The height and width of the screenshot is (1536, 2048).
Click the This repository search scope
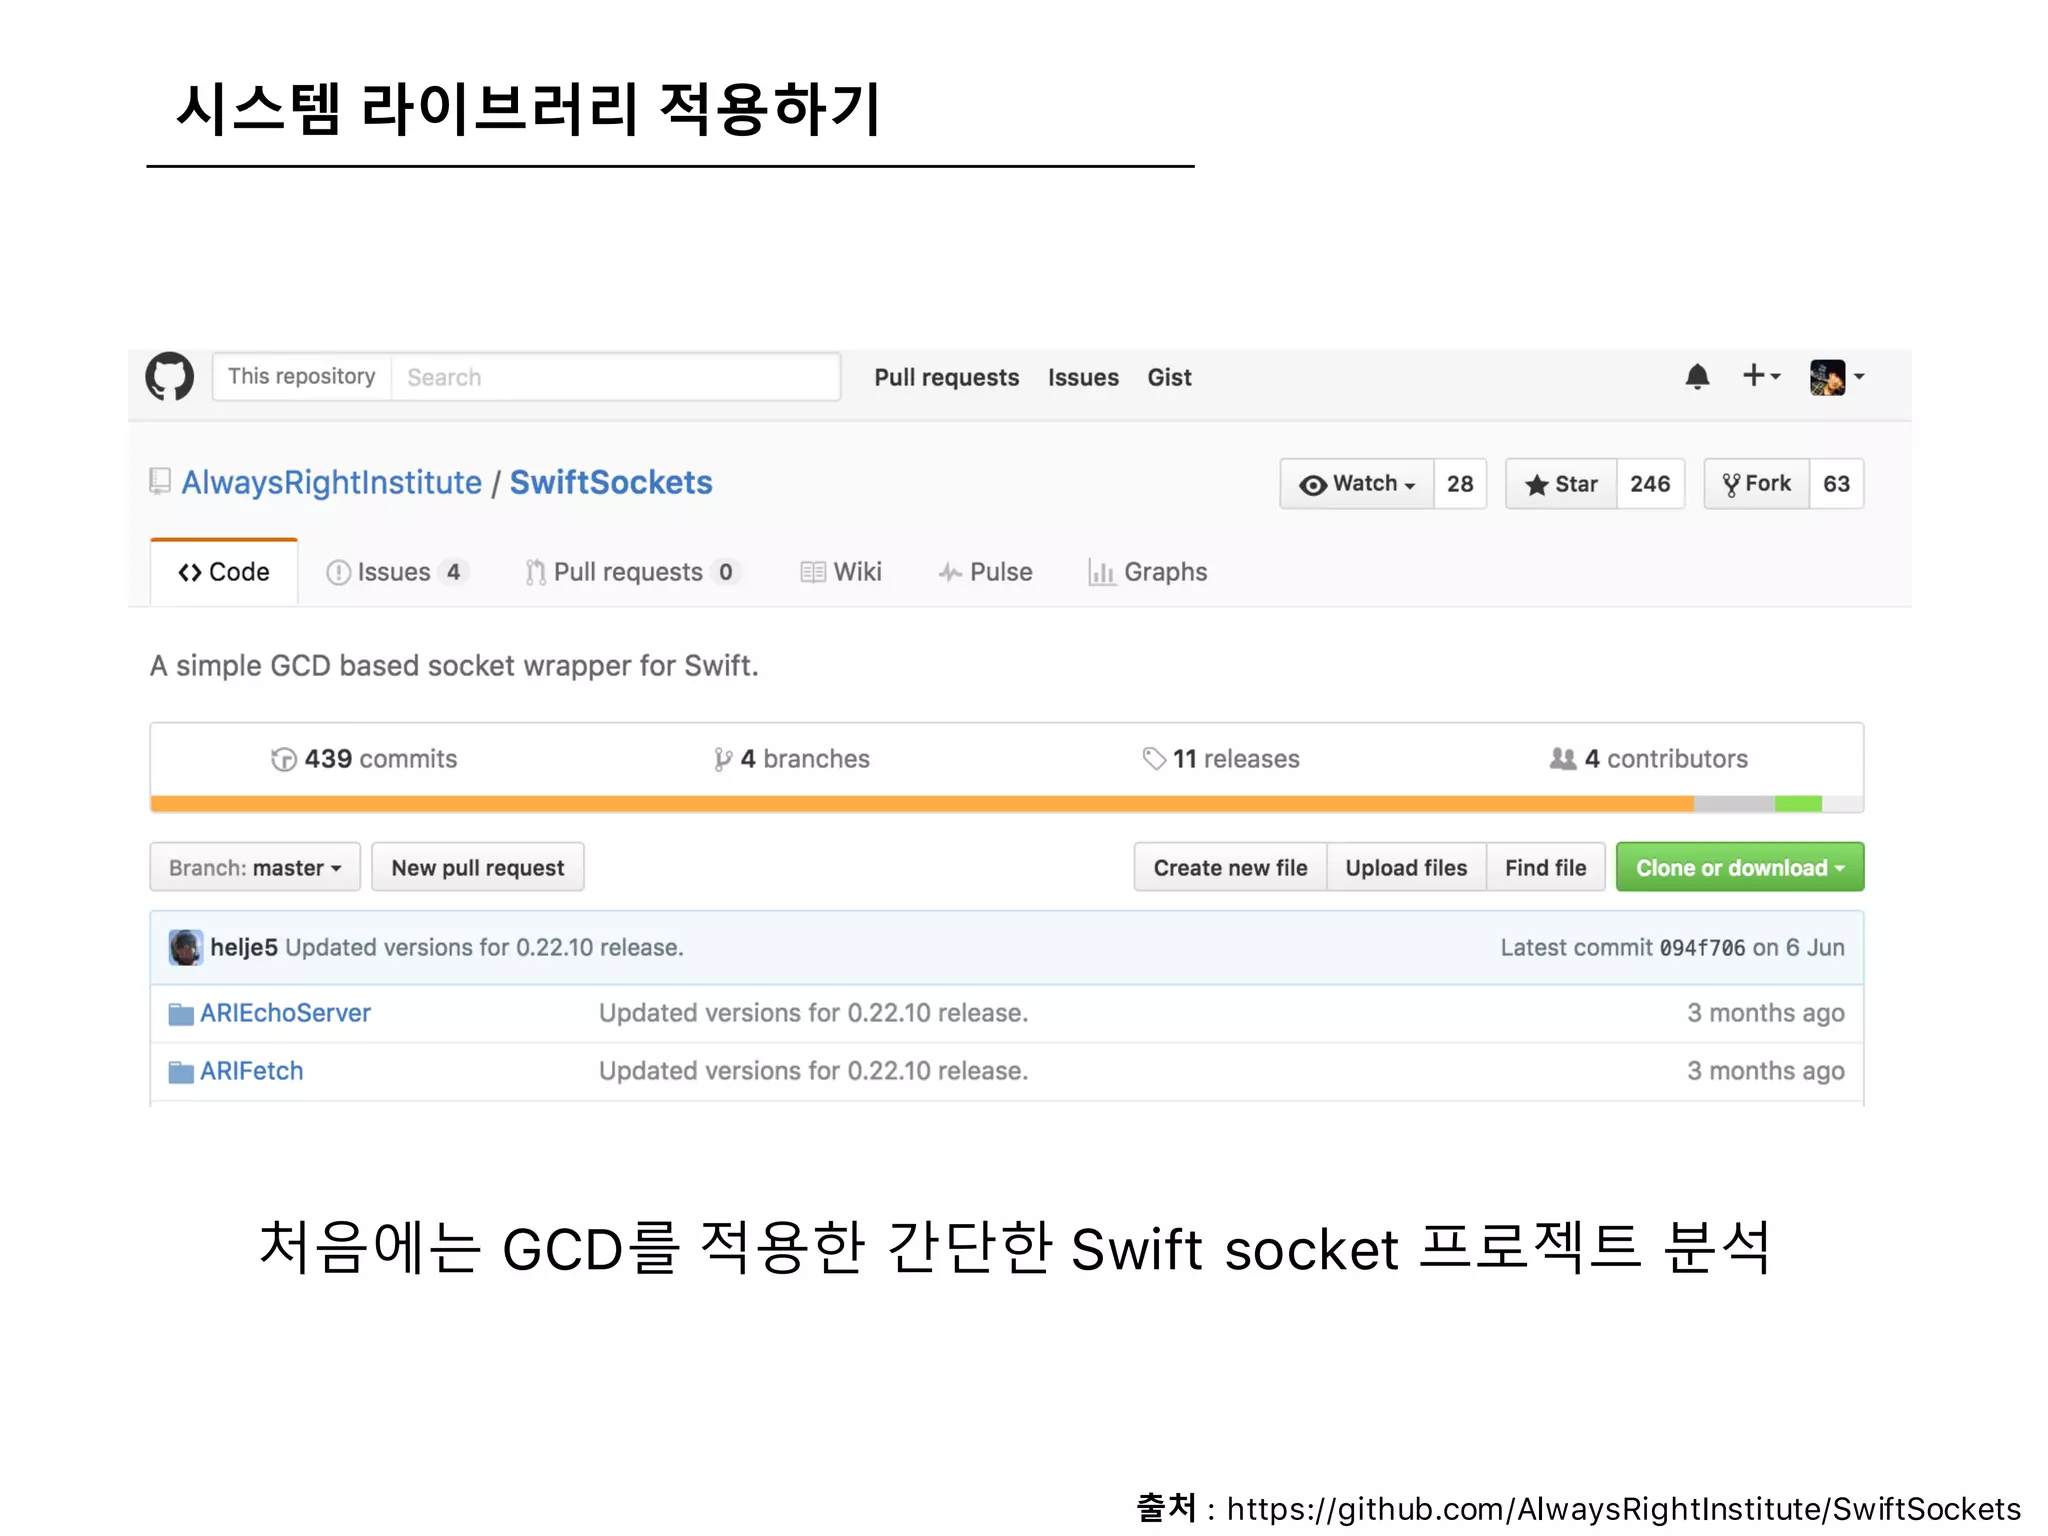point(302,377)
